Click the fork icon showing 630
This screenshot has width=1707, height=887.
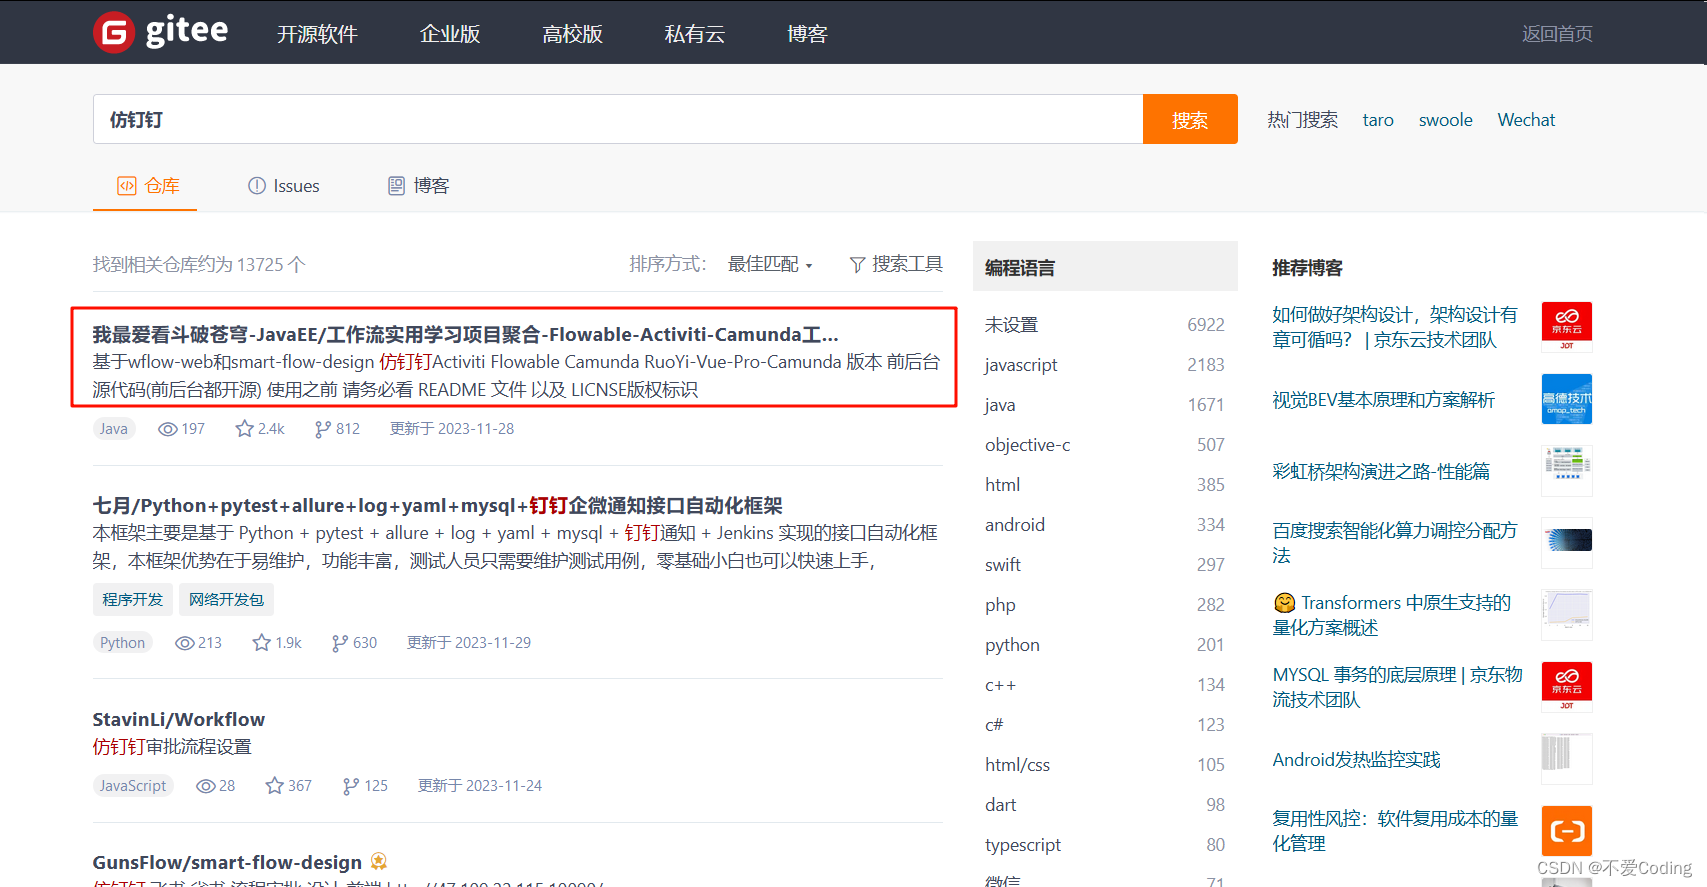(x=340, y=643)
